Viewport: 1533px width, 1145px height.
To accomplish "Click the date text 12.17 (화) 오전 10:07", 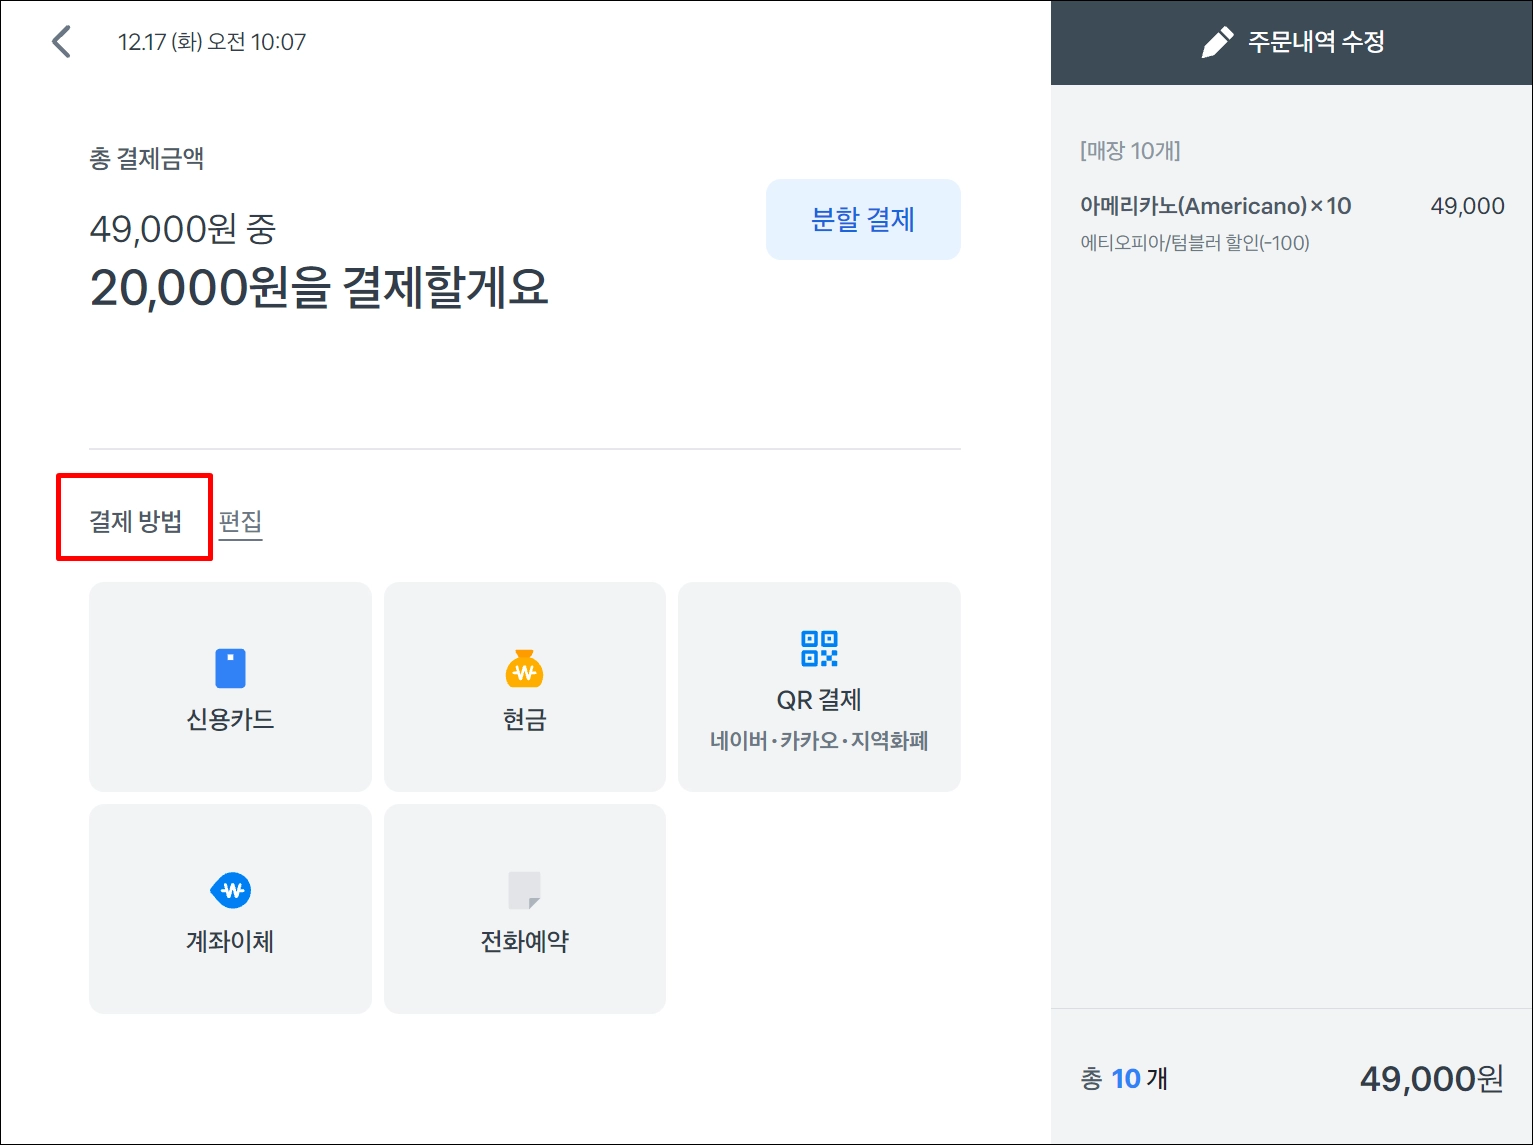I will (212, 42).
